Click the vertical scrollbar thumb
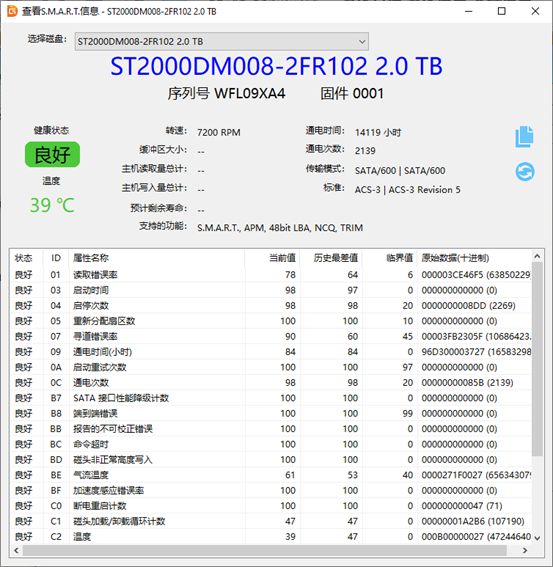The height and width of the screenshot is (567, 553). click(537, 359)
